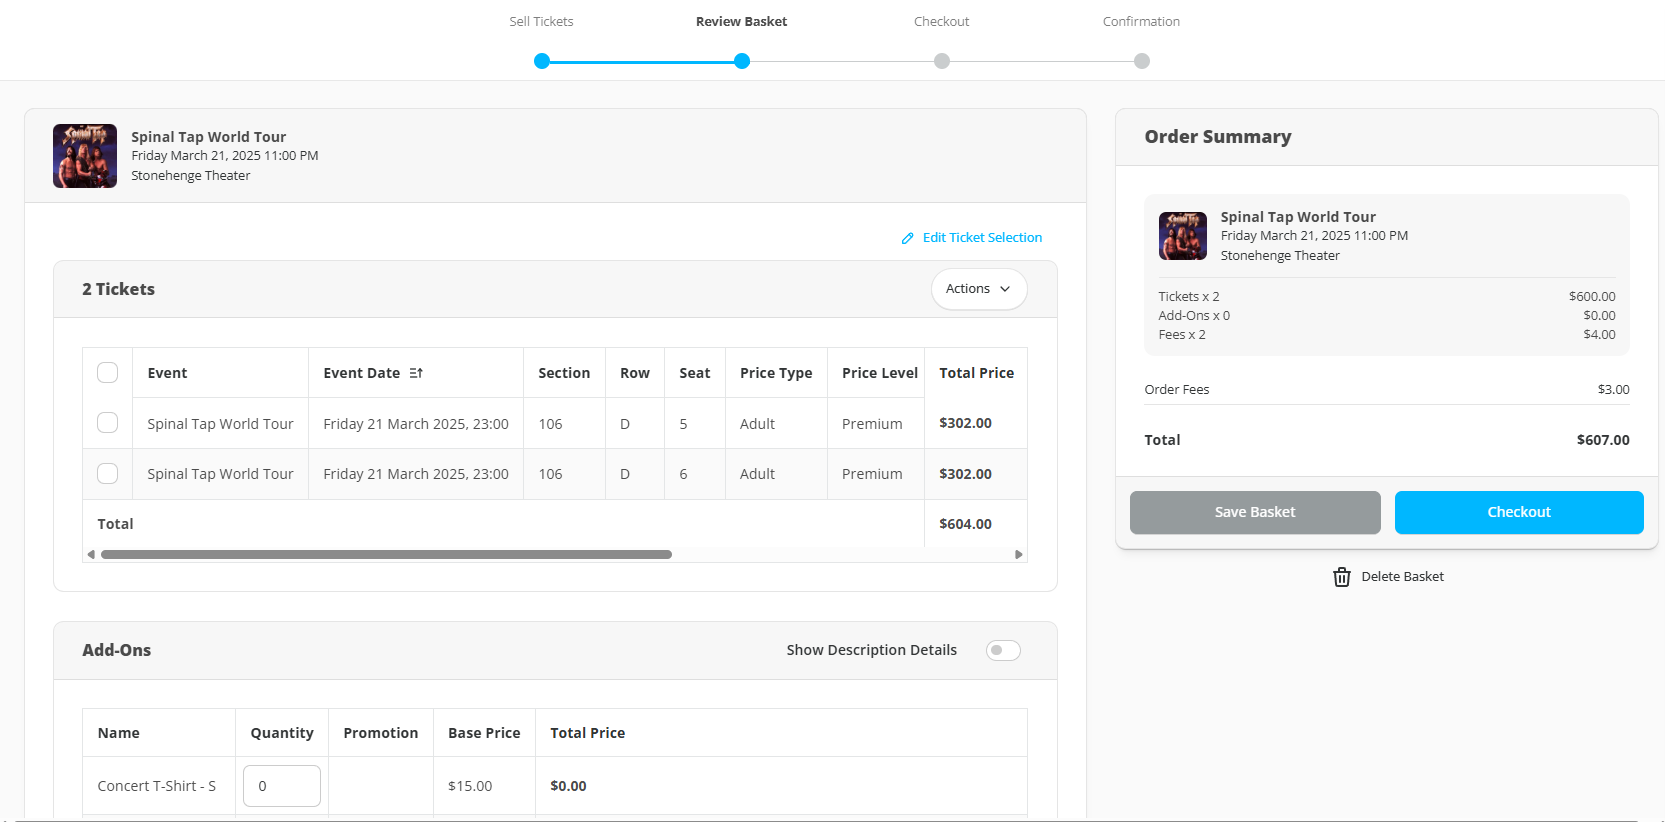Click the Seat column header
The width and height of the screenshot is (1665, 822).
(x=695, y=373)
